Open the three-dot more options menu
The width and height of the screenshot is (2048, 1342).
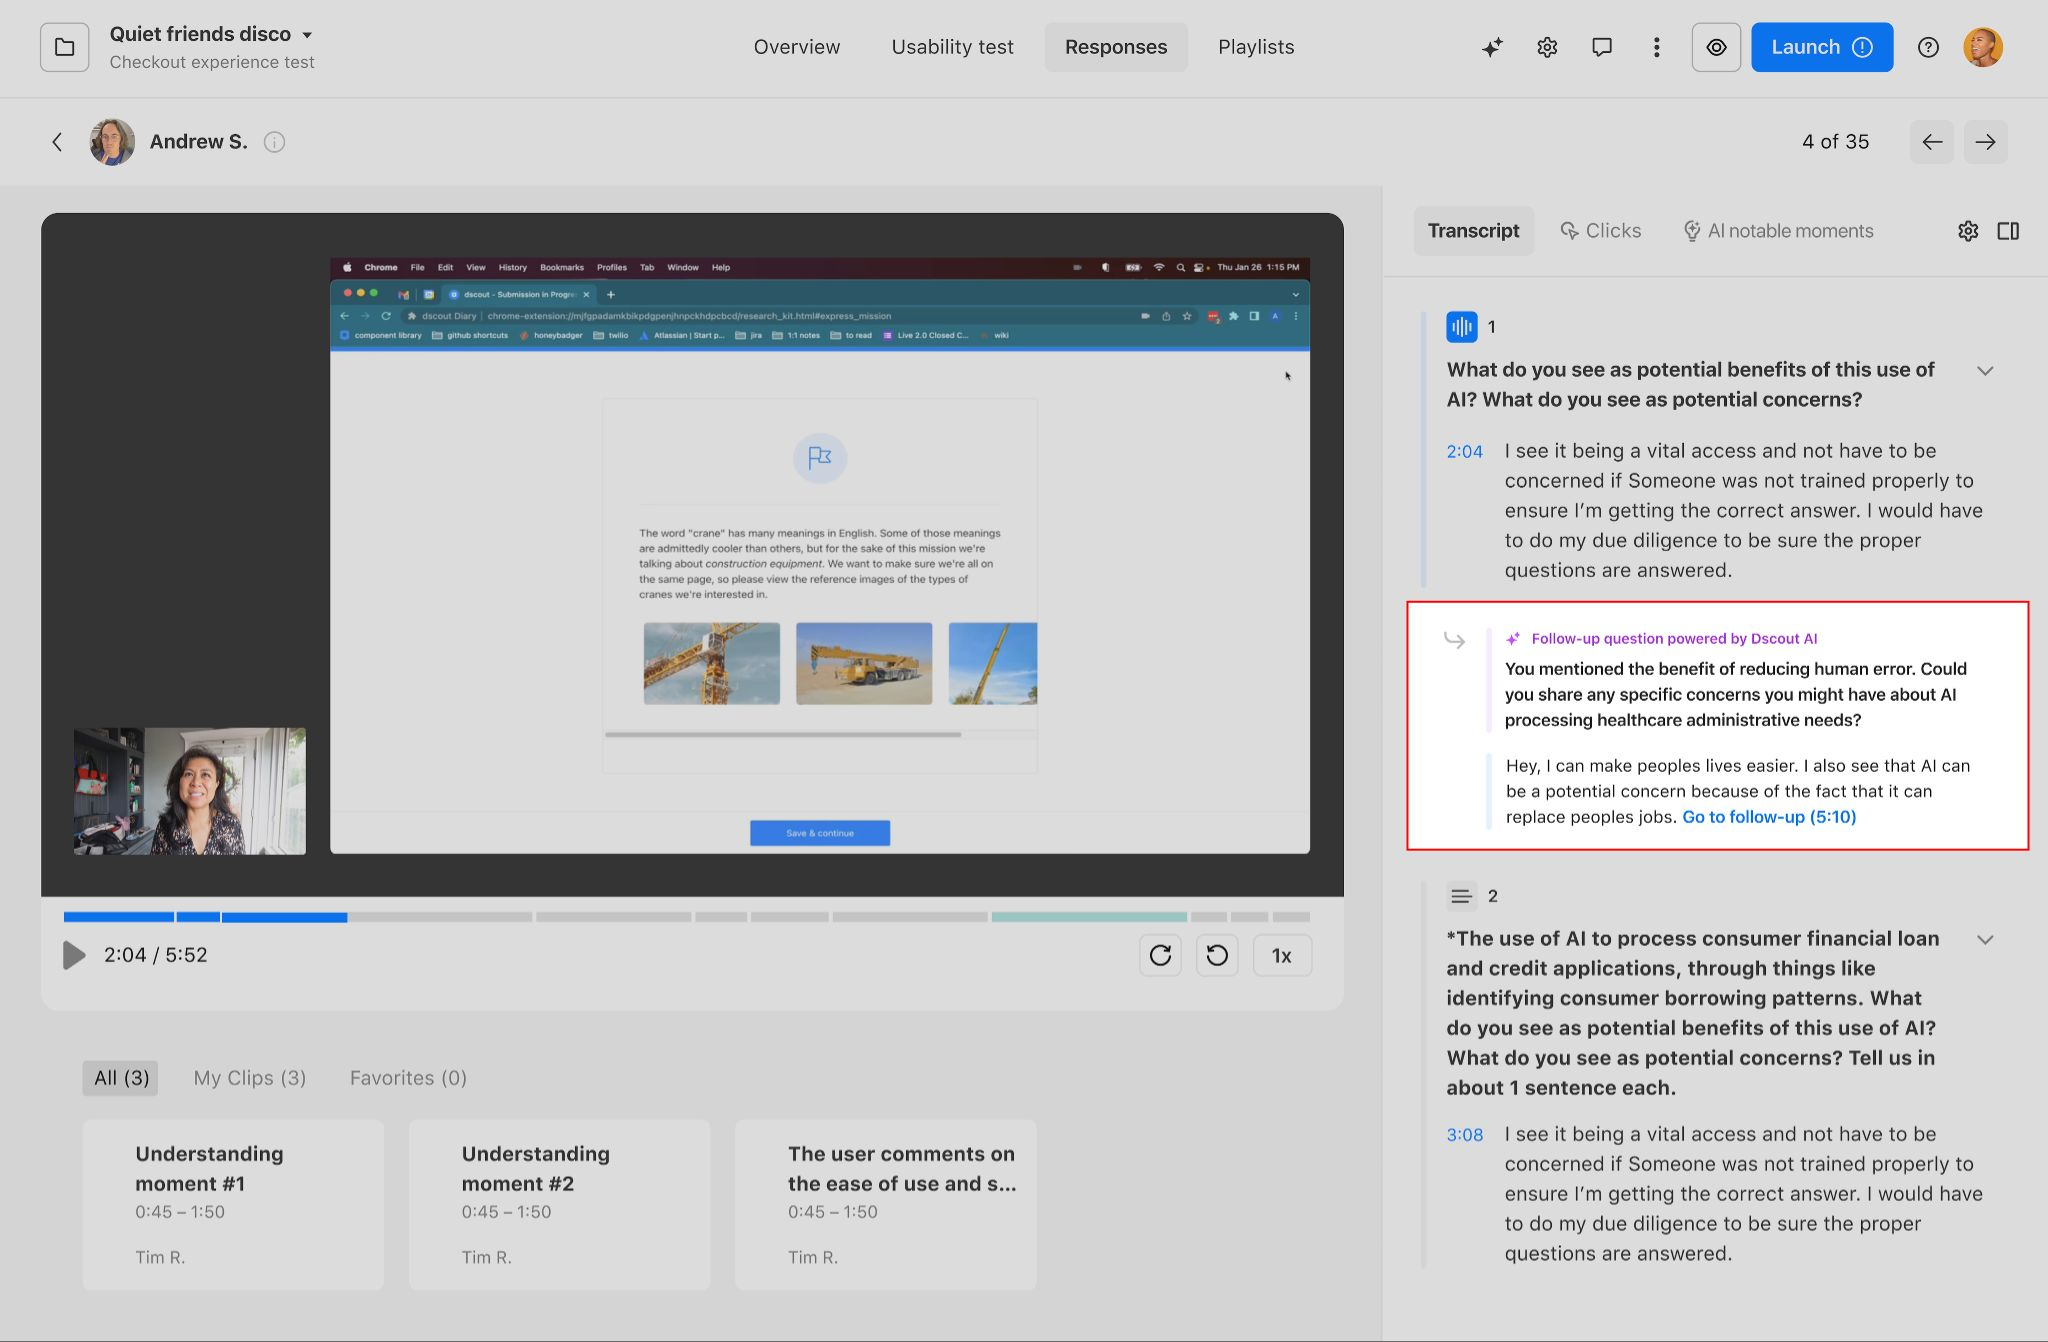(1657, 47)
